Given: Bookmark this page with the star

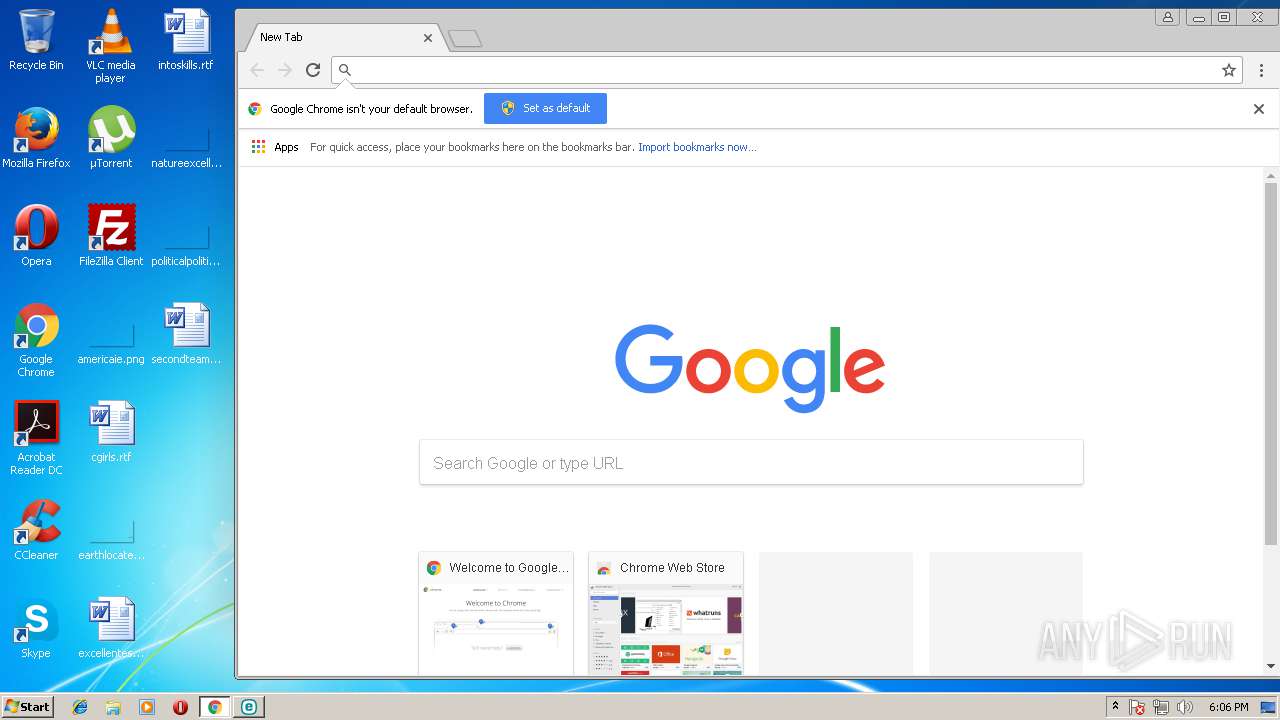Looking at the screenshot, I should pyautogui.click(x=1229, y=70).
